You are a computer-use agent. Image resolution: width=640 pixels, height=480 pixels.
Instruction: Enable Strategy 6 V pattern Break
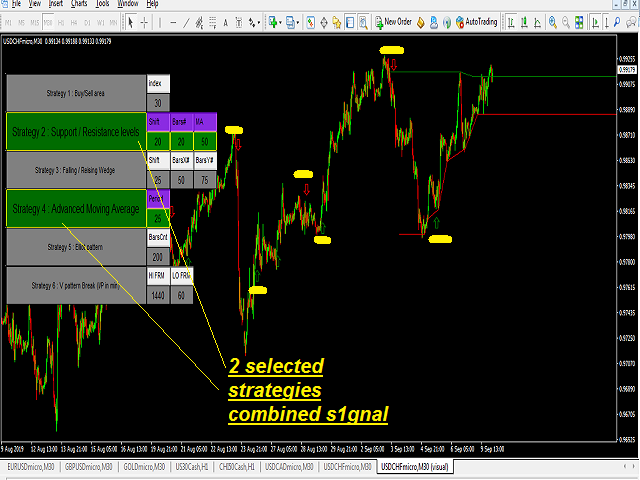(76, 285)
